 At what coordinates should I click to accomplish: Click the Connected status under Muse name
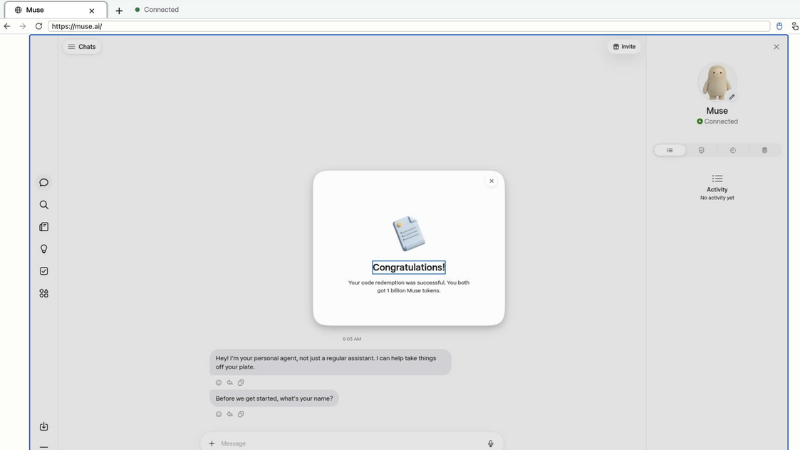tap(717, 121)
